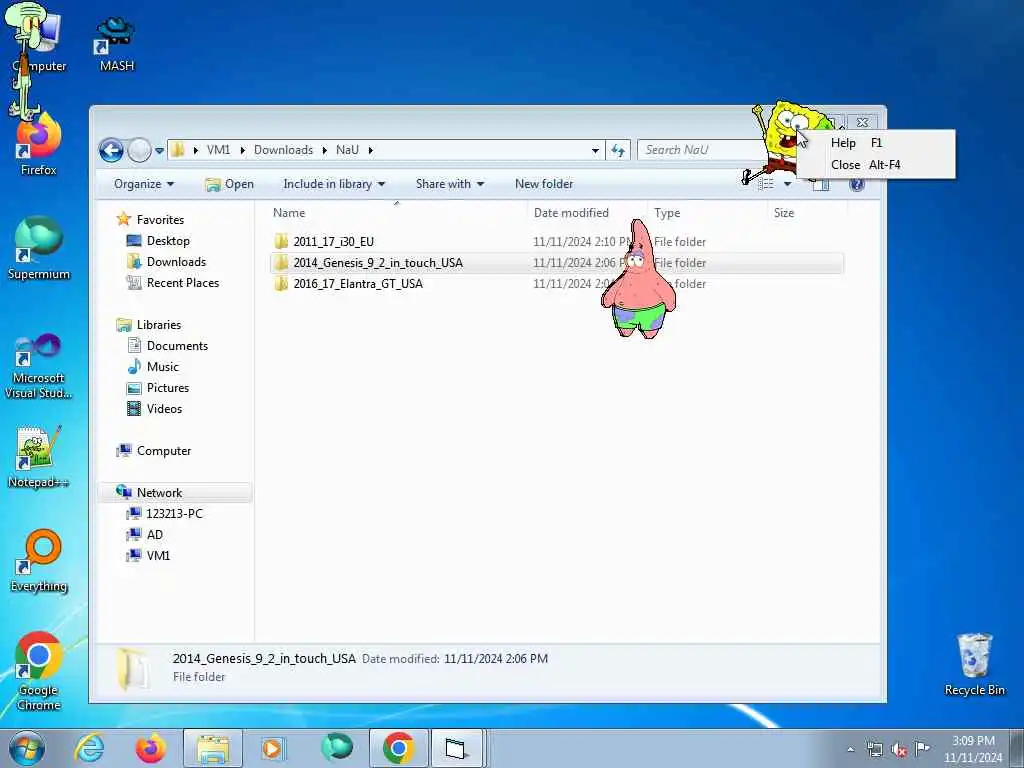Click the Windows Explorer taskbar button
Viewport: 1024px width, 768px height.
(x=213, y=748)
